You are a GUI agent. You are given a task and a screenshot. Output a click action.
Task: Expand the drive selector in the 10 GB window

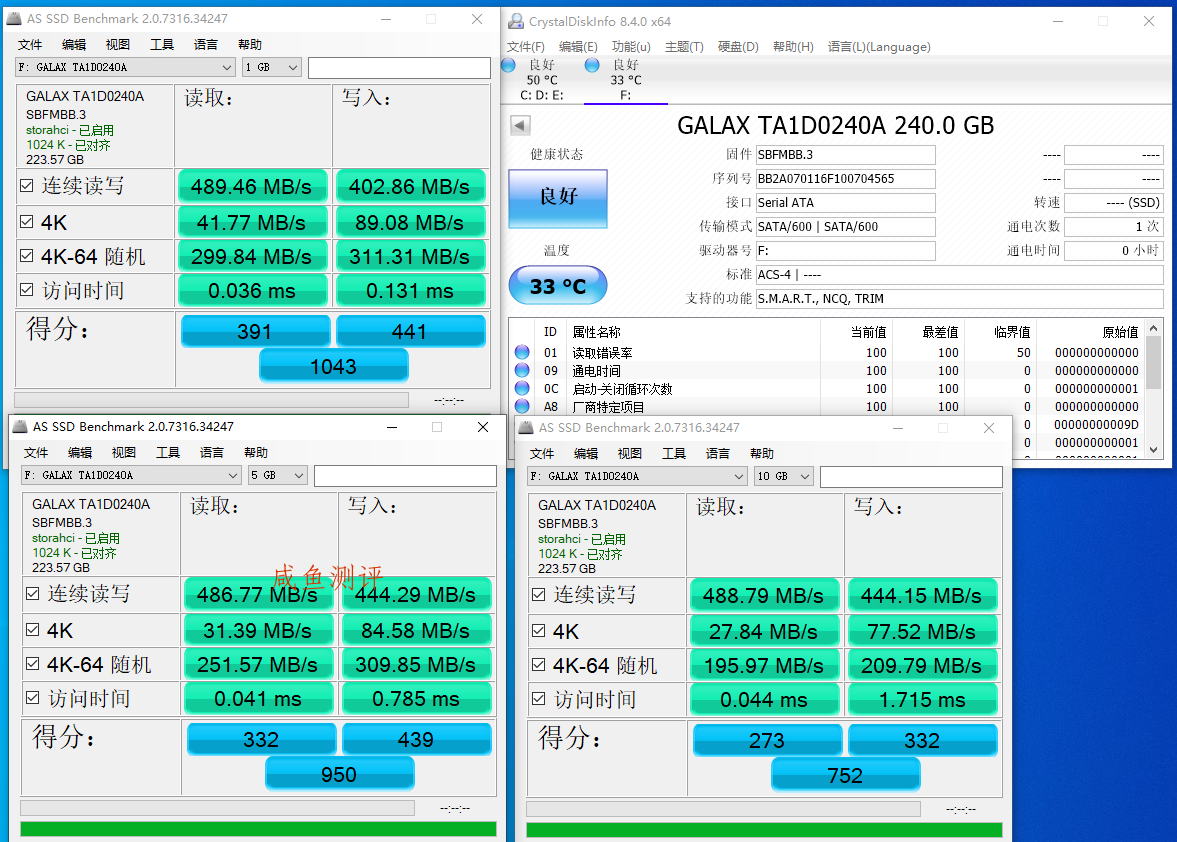tap(637, 477)
